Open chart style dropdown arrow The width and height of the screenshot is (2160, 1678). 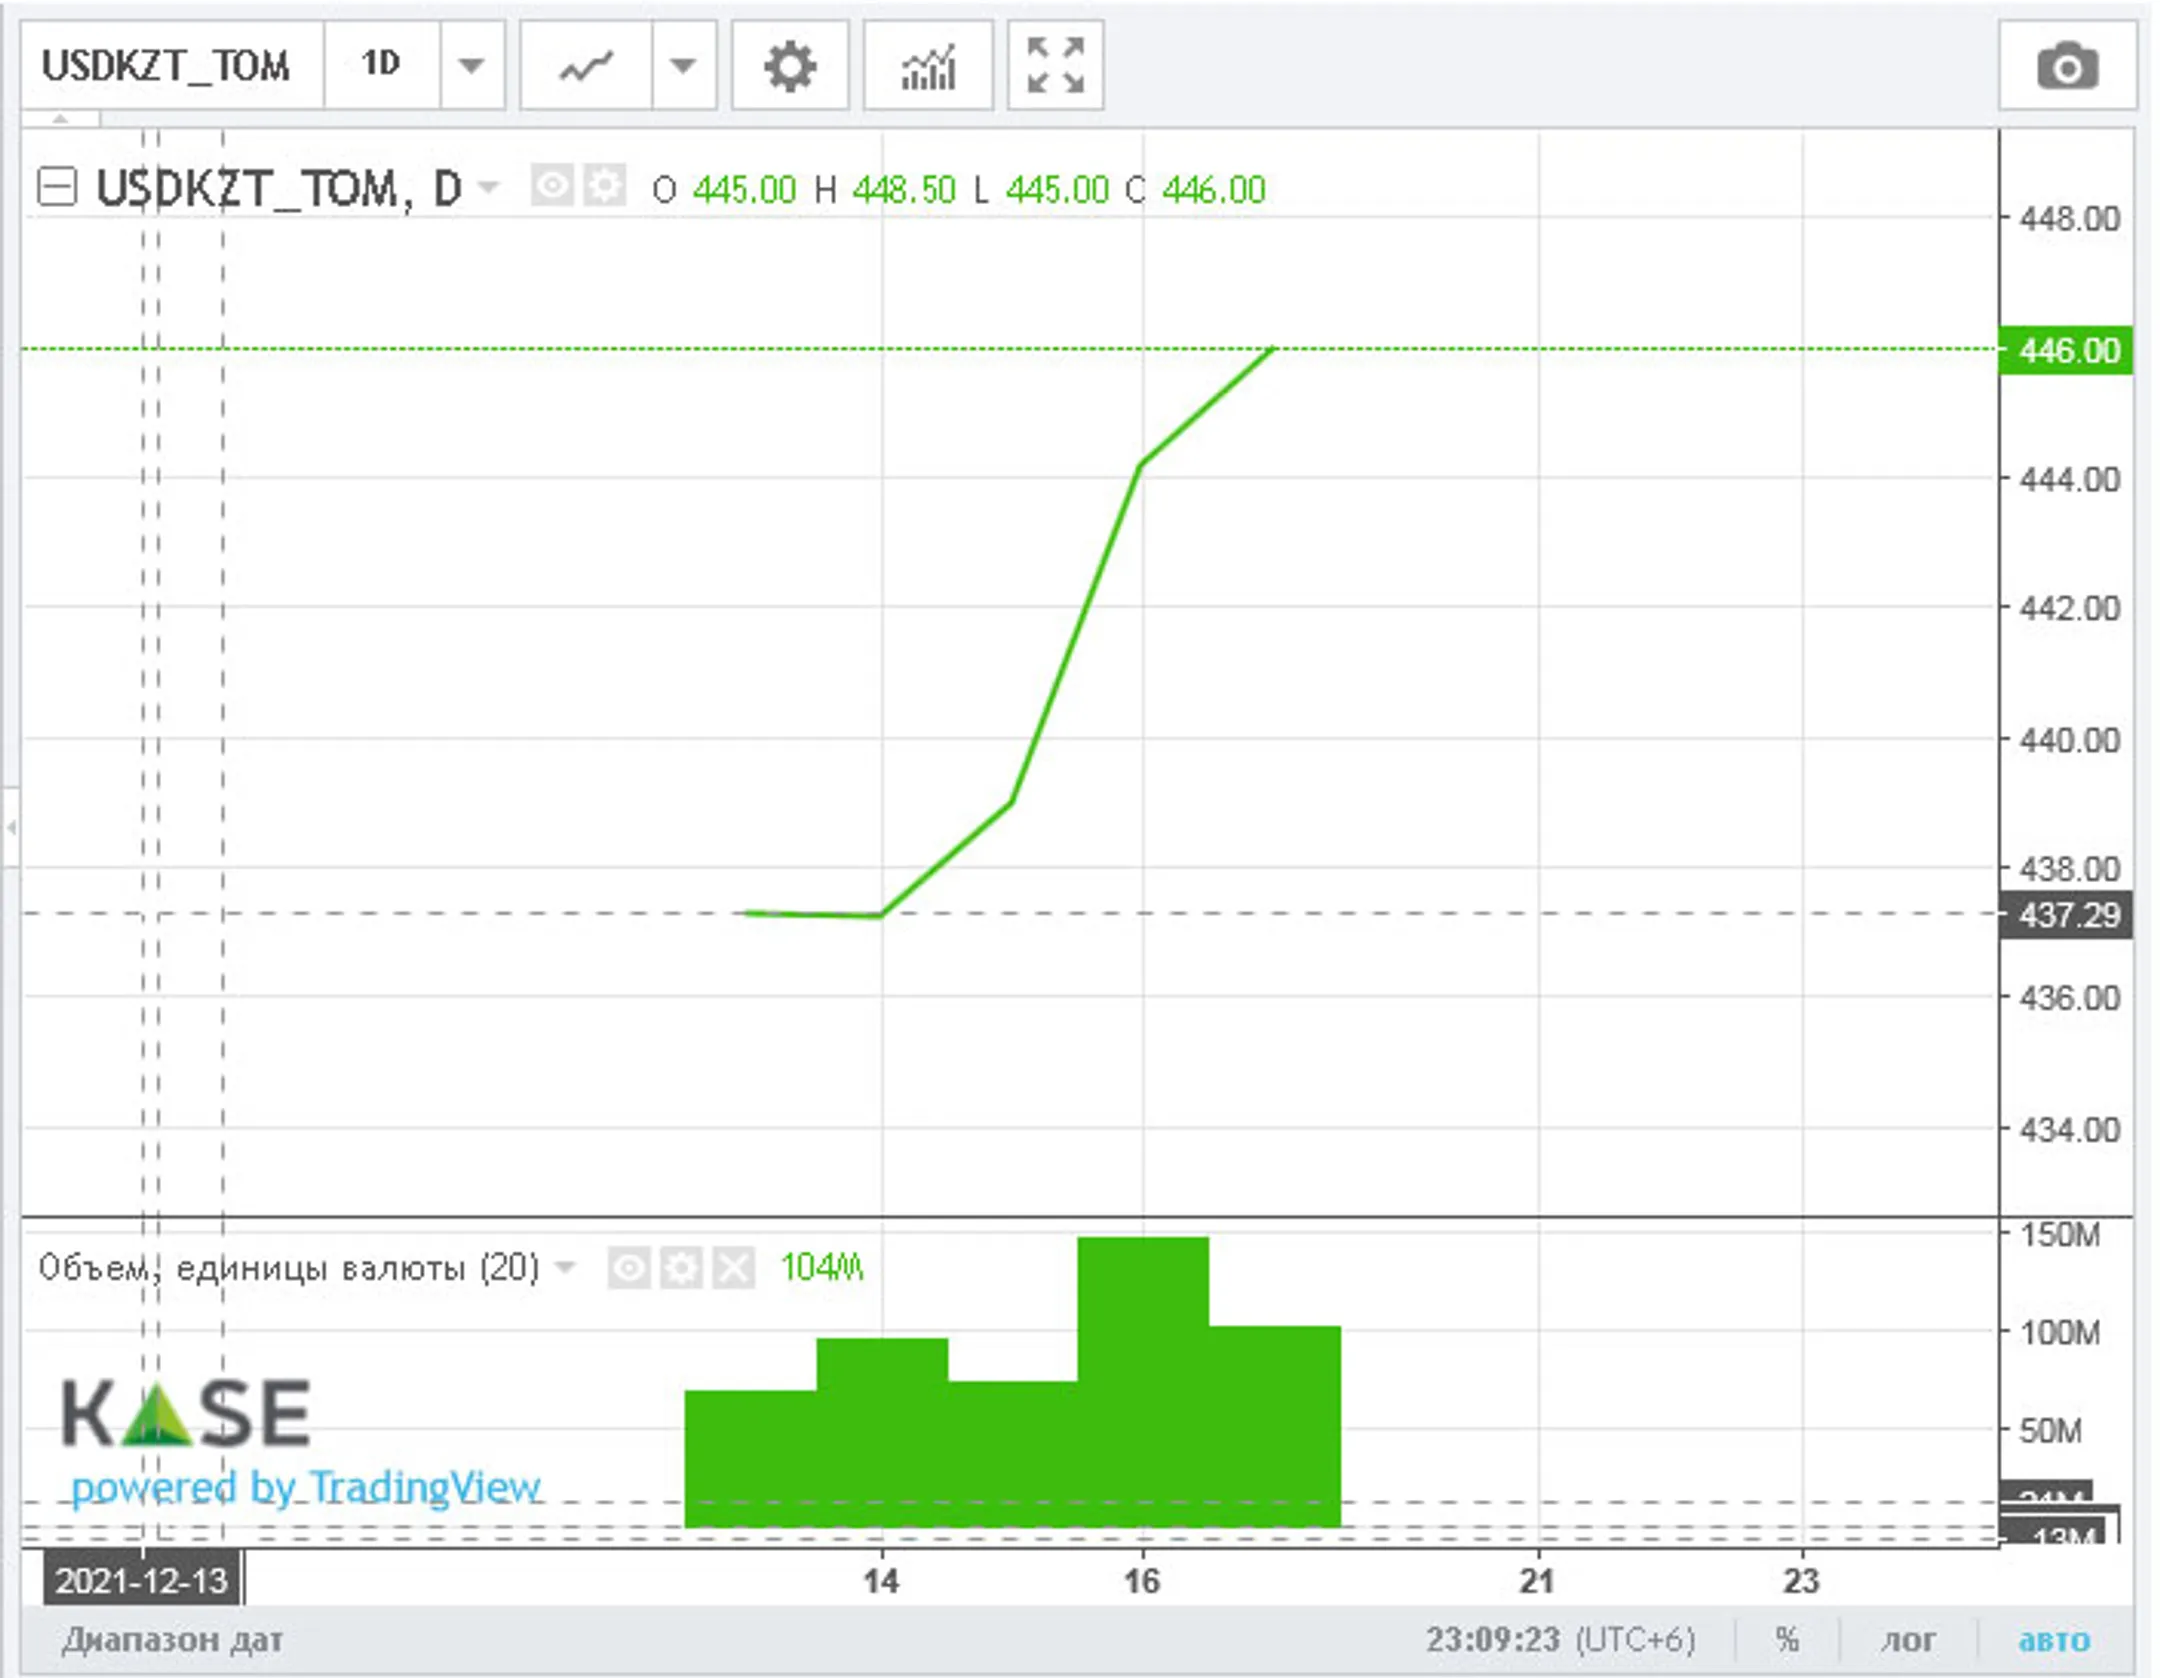683,66
